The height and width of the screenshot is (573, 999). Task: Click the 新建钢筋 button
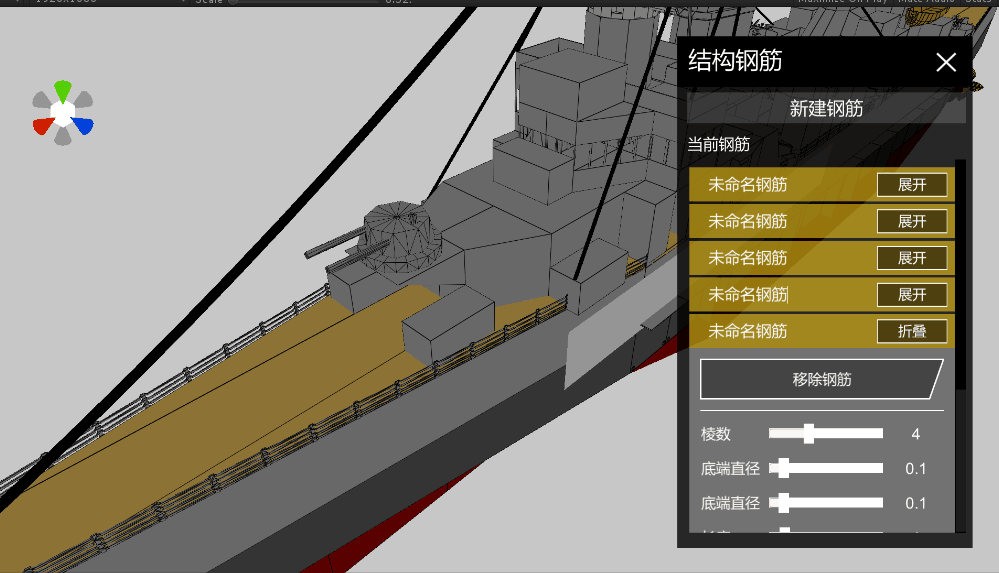tap(826, 108)
